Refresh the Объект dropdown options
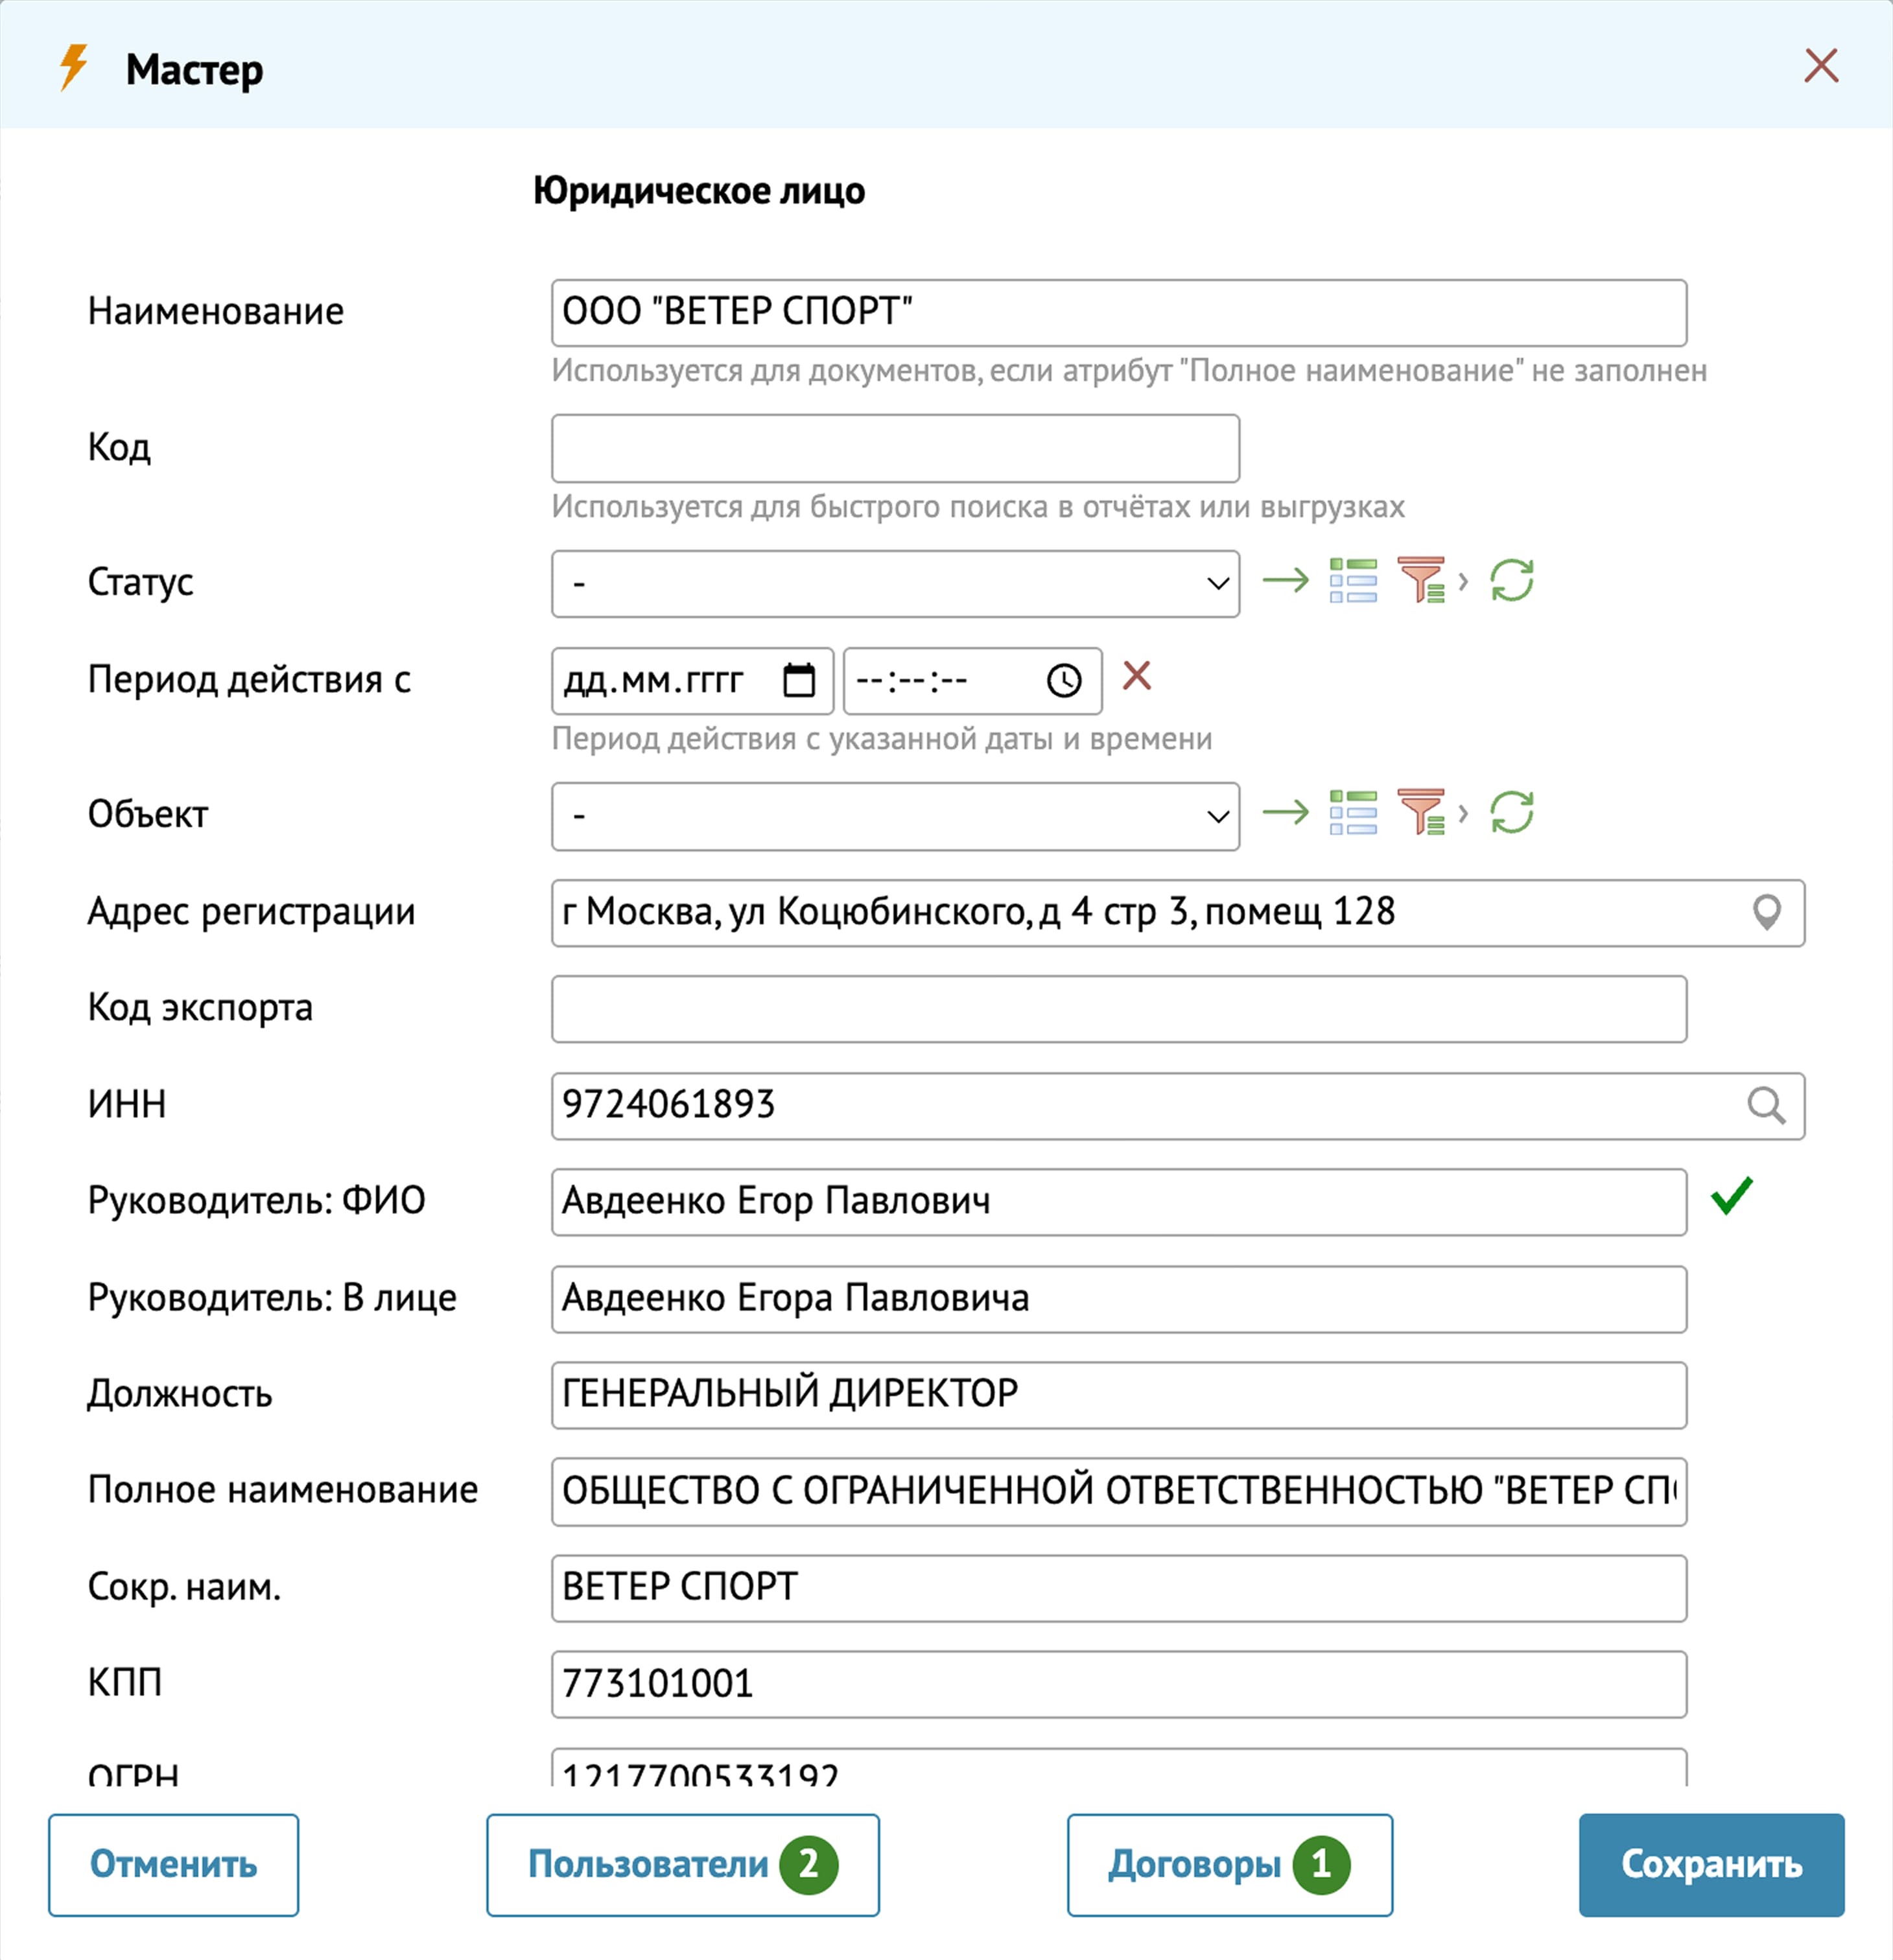Image resolution: width=1893 pixels, height=1960 pixels. pyautogui.click(x=1511, y=813)
